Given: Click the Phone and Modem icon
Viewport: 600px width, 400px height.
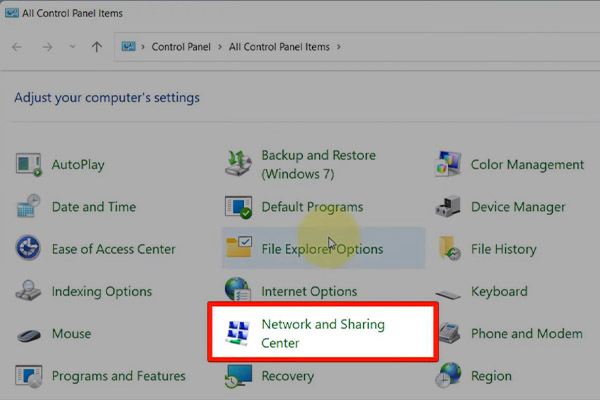Looking at the screenshot, I should click(448, 333).
